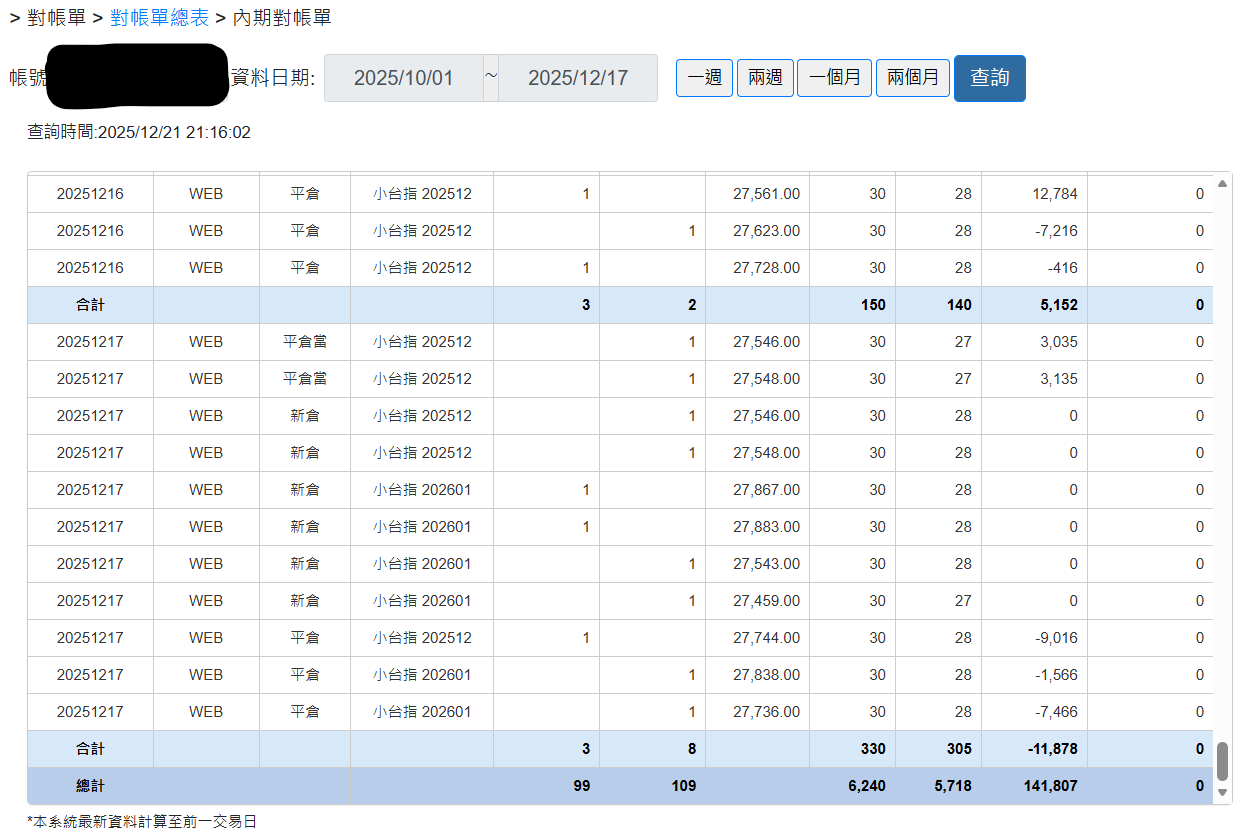
Task: Select the 合計 row showing -11,878
Action: (620, 749)
